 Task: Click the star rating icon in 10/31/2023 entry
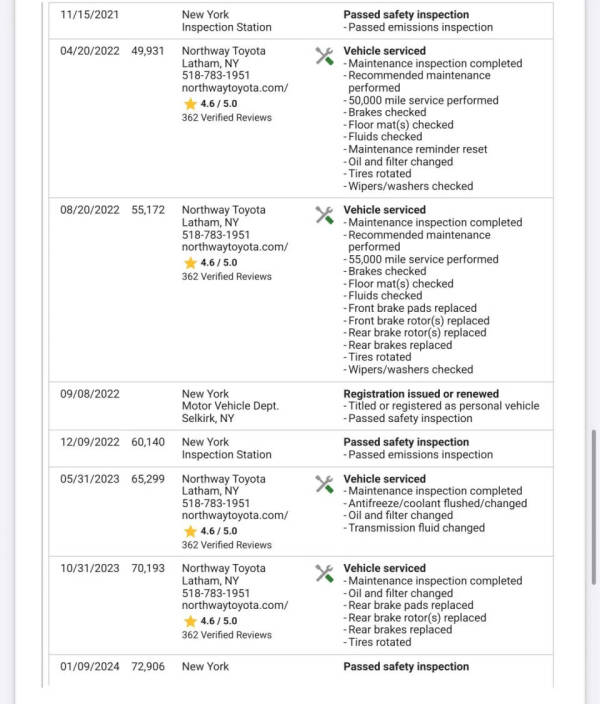pos(190,621)
